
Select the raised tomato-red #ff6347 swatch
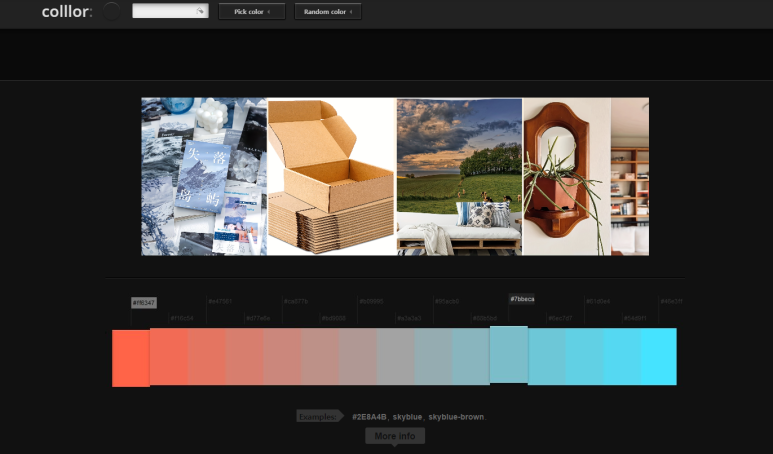(x=131, y=358)
